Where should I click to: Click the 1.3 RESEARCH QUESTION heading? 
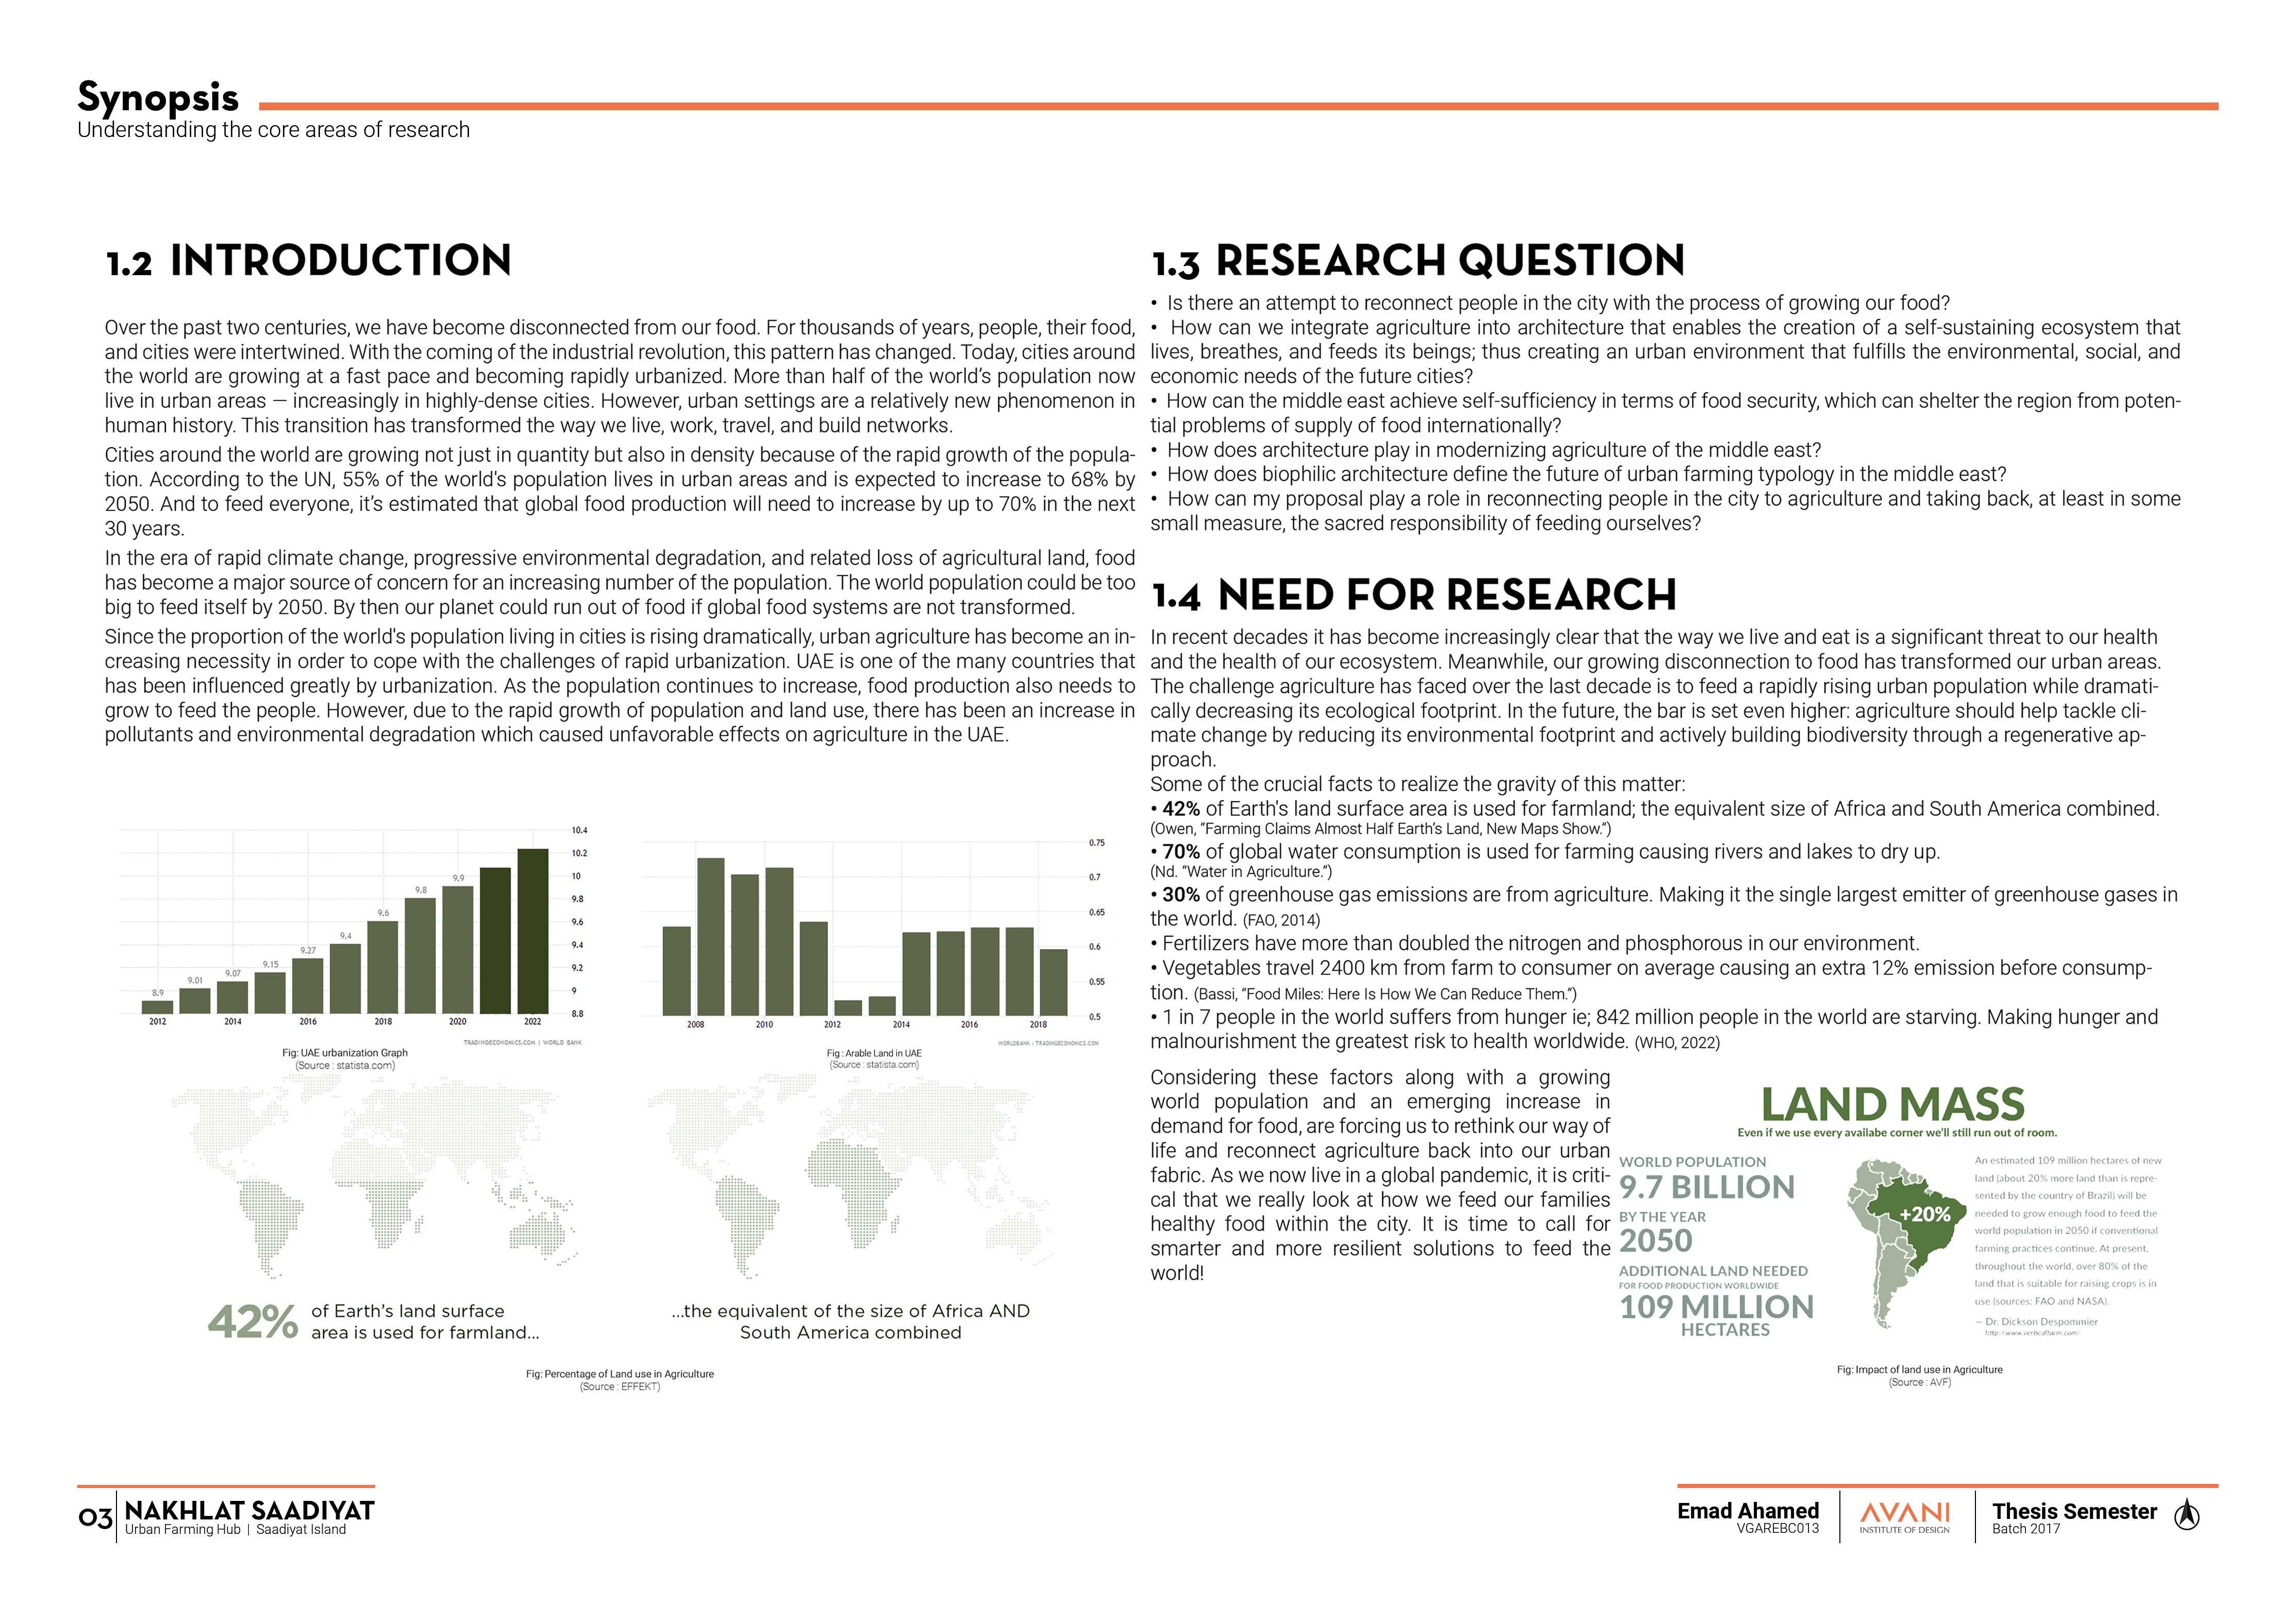pos(1417,260)
